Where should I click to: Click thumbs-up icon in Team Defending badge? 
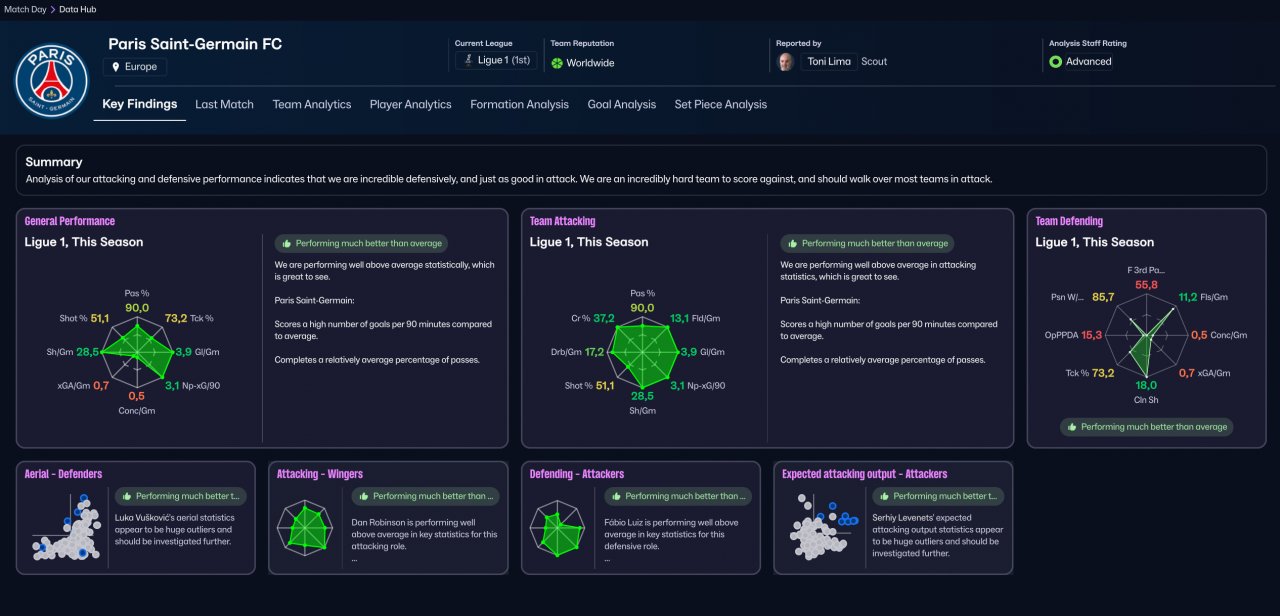(x=1071, y=427)
